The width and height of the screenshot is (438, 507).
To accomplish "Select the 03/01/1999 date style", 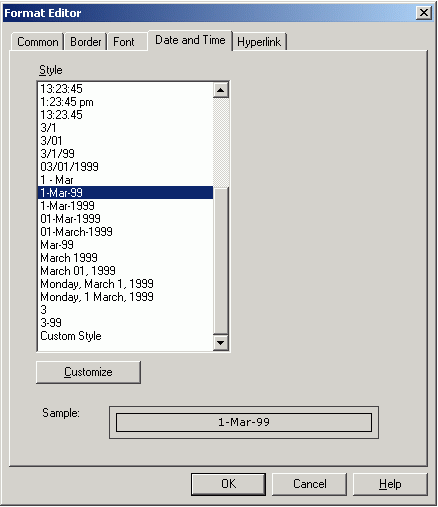I will pos(125,167).
